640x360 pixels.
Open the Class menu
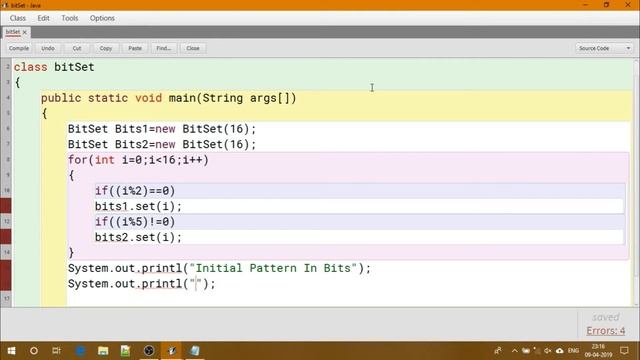point(18,18)
